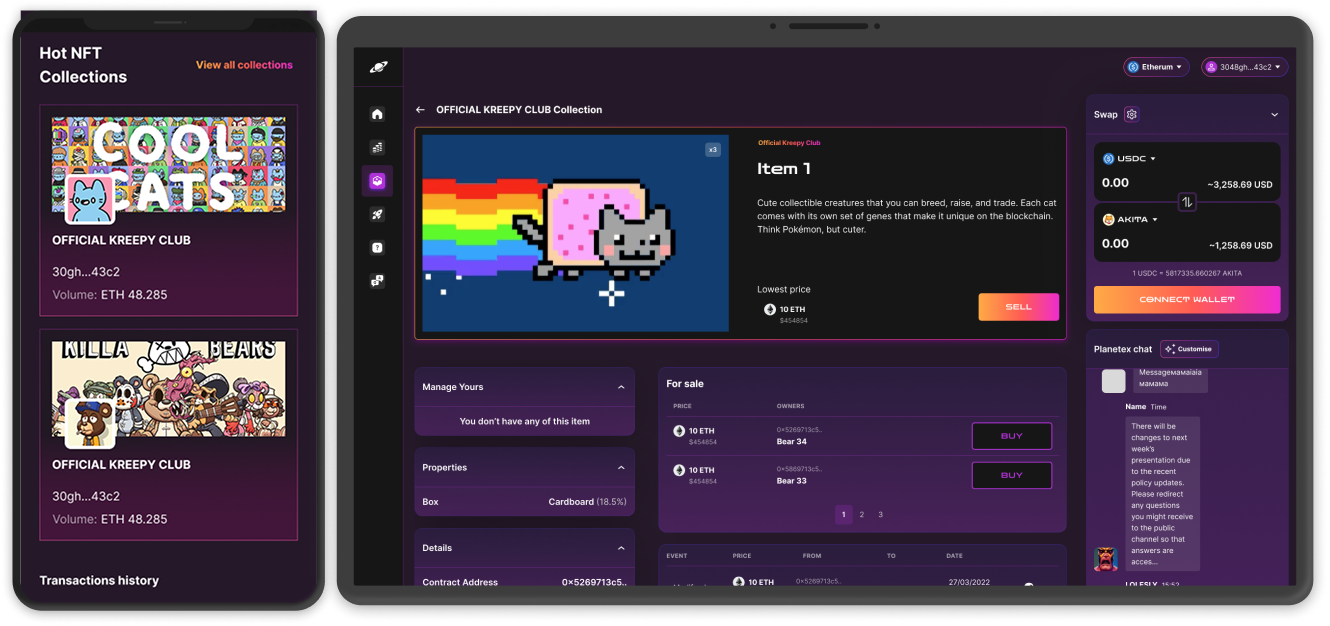
Task: Open the question mark help sidebar icon
Action: 377,247
